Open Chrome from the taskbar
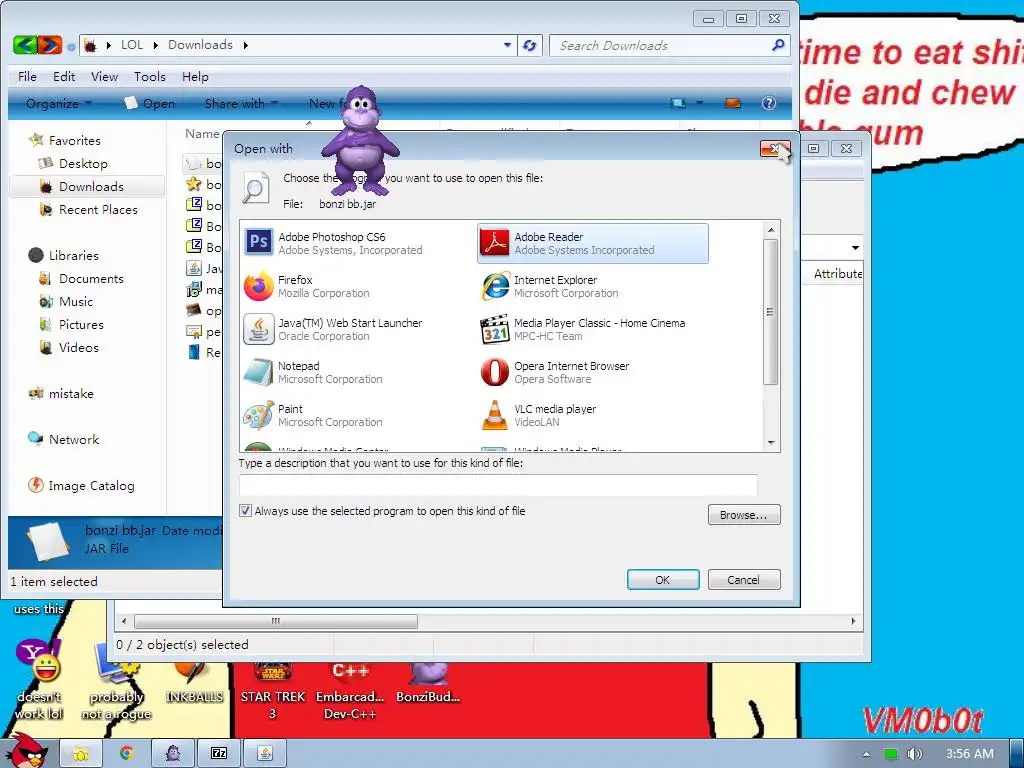The image size is (1024, 768). point(126,754)
